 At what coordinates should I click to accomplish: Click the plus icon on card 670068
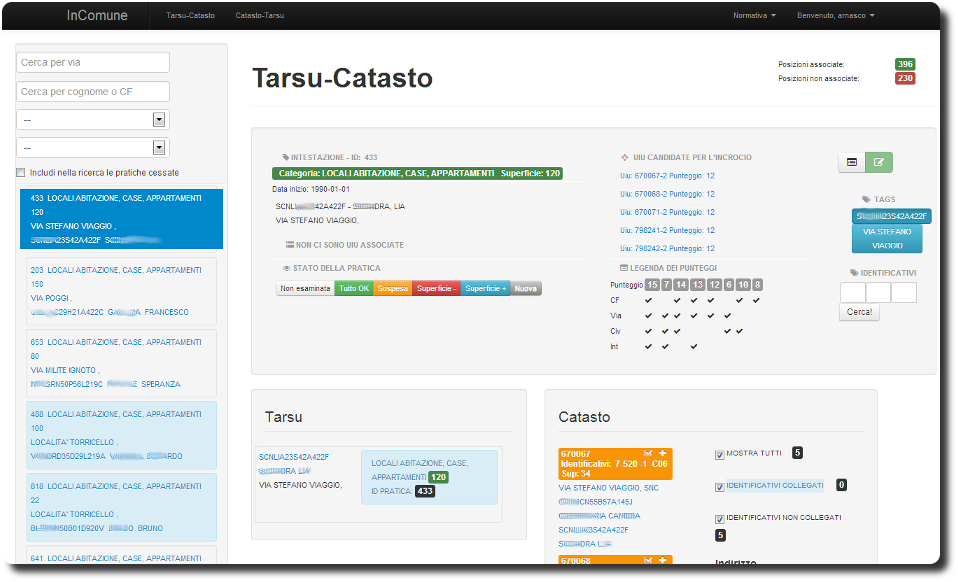662,561
